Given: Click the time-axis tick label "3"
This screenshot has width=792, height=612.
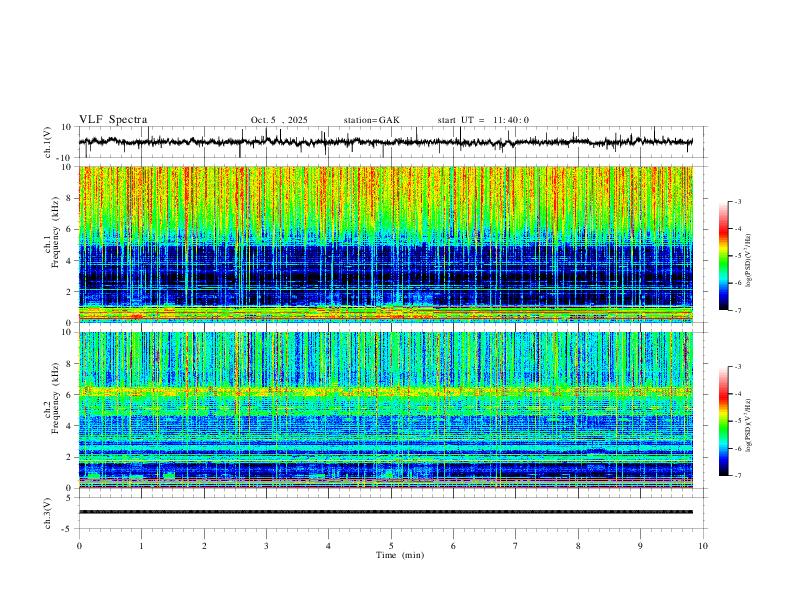Looking at the screenshot, I should 266,546.
